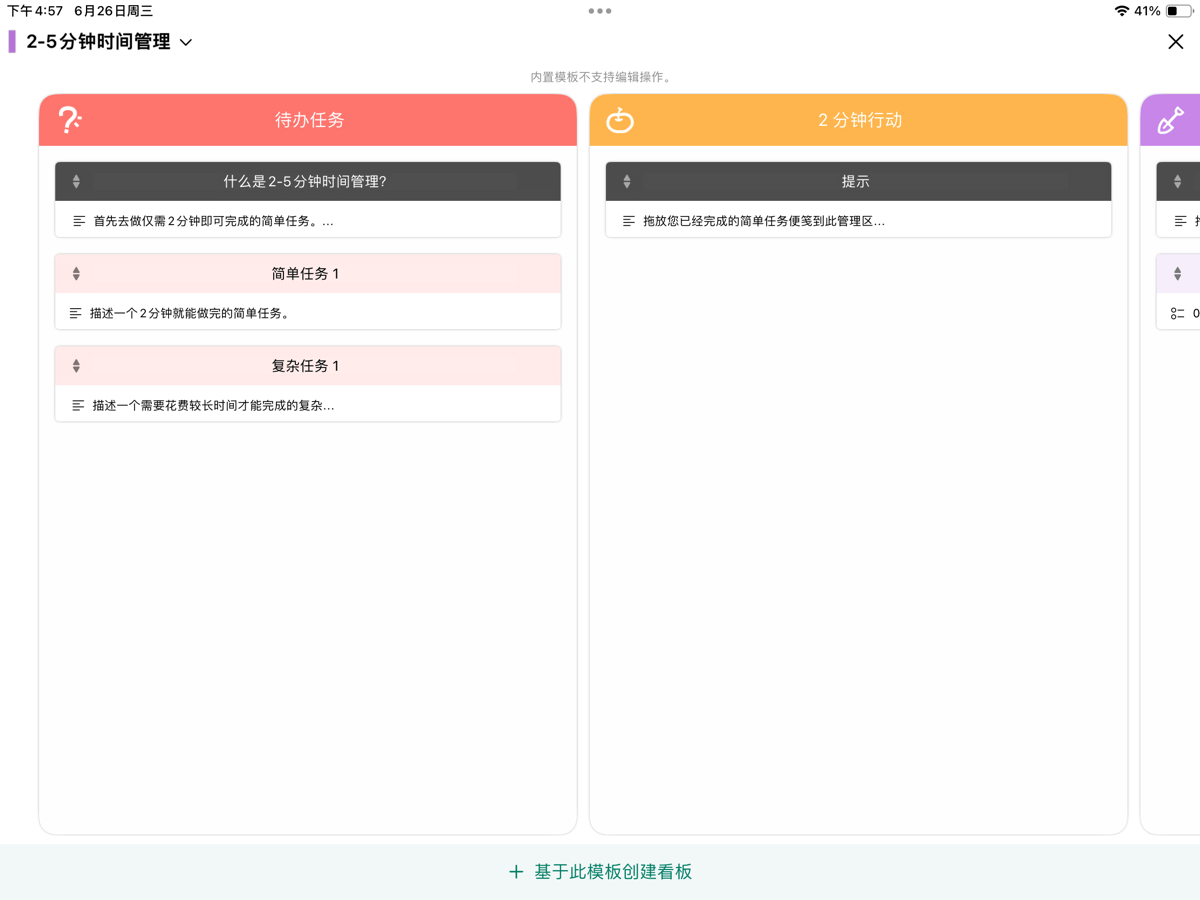Tap the sort handle on 什么是2-5分钟时间管理? card
The height and width of the screenshot is (900, 1200).
76,182
